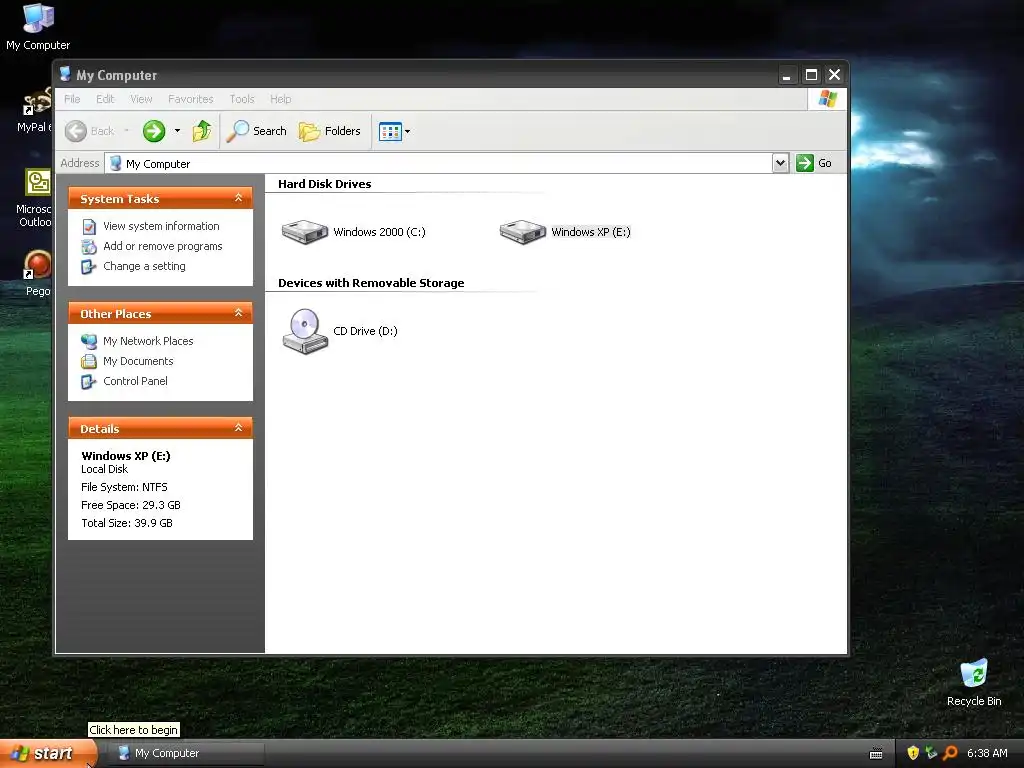Select the Windows 2000 (C:) drive icon
This screenshot has height=768, width=1024.
pos(304,232)
